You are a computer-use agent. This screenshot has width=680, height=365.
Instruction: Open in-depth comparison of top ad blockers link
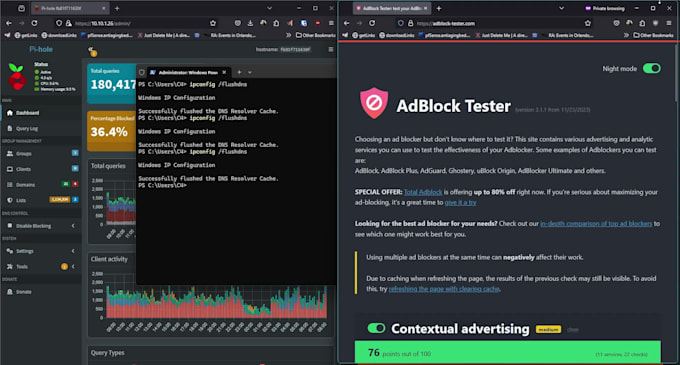click(x=596, y=224)
